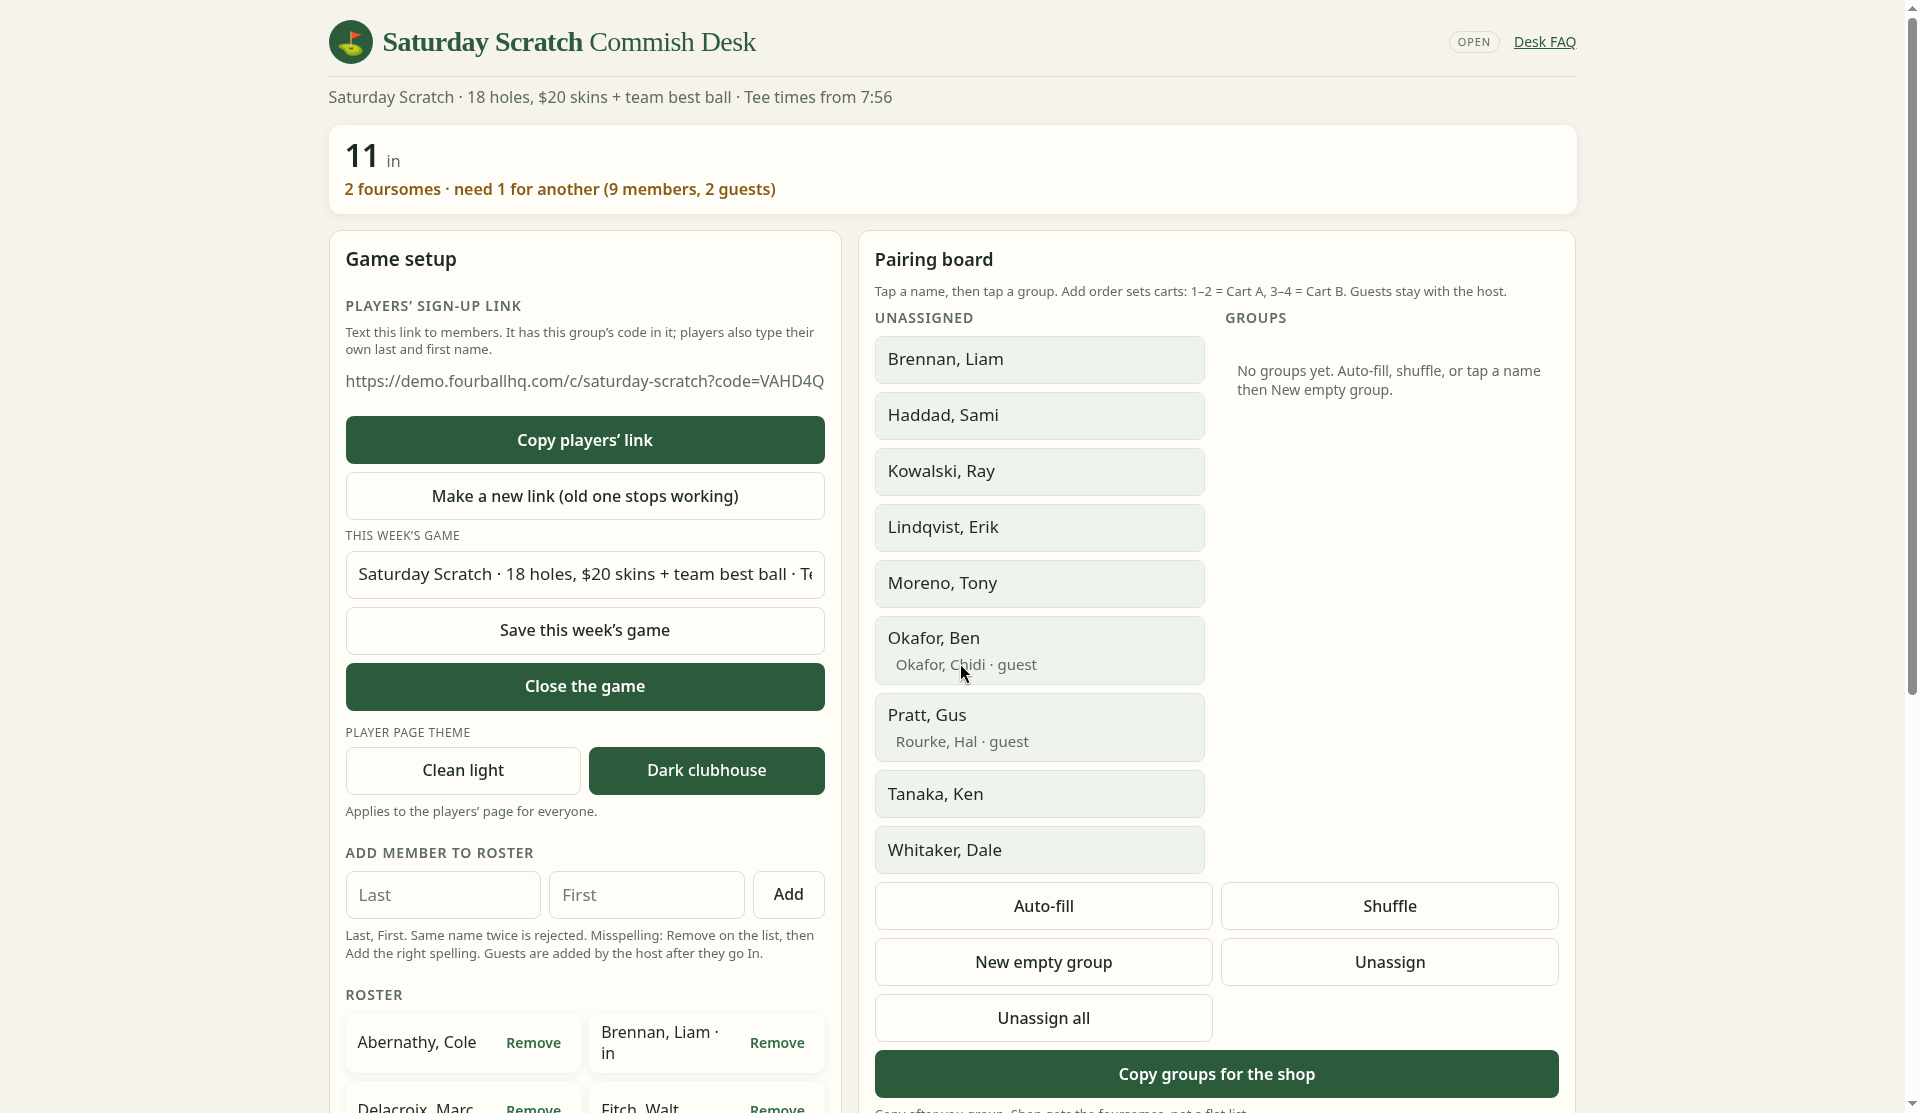The image size is (1920, 1113).
Task: Select the Clean light theme
Action: tap(463, 771)
